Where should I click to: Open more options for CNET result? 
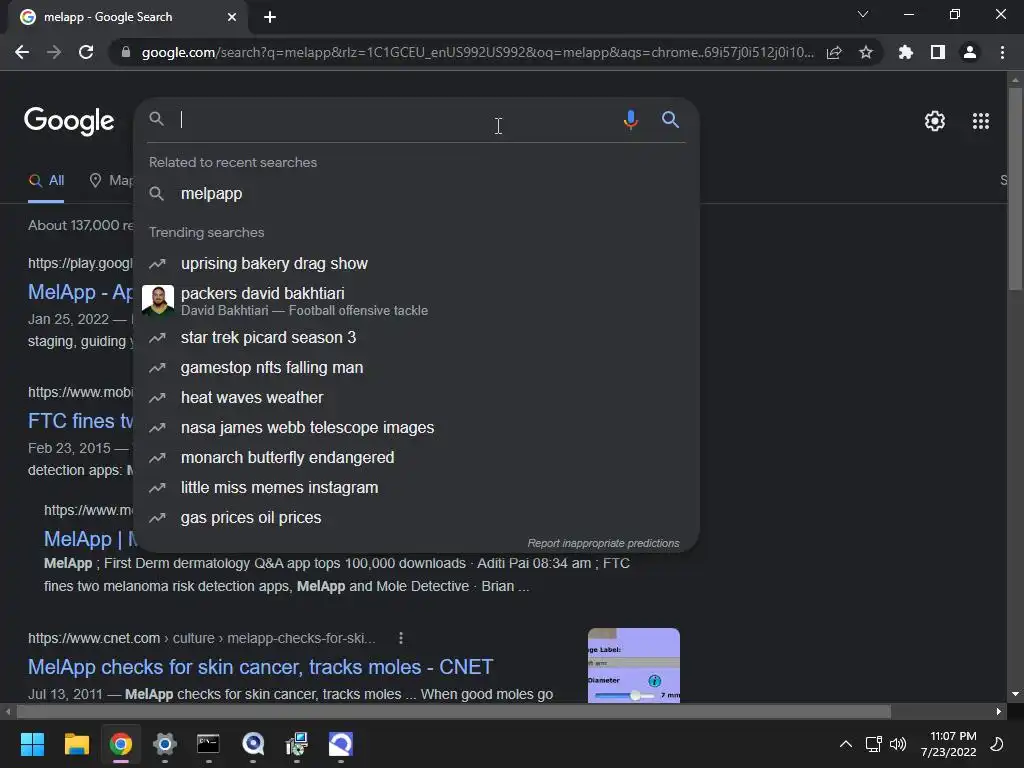click(401, 638)
